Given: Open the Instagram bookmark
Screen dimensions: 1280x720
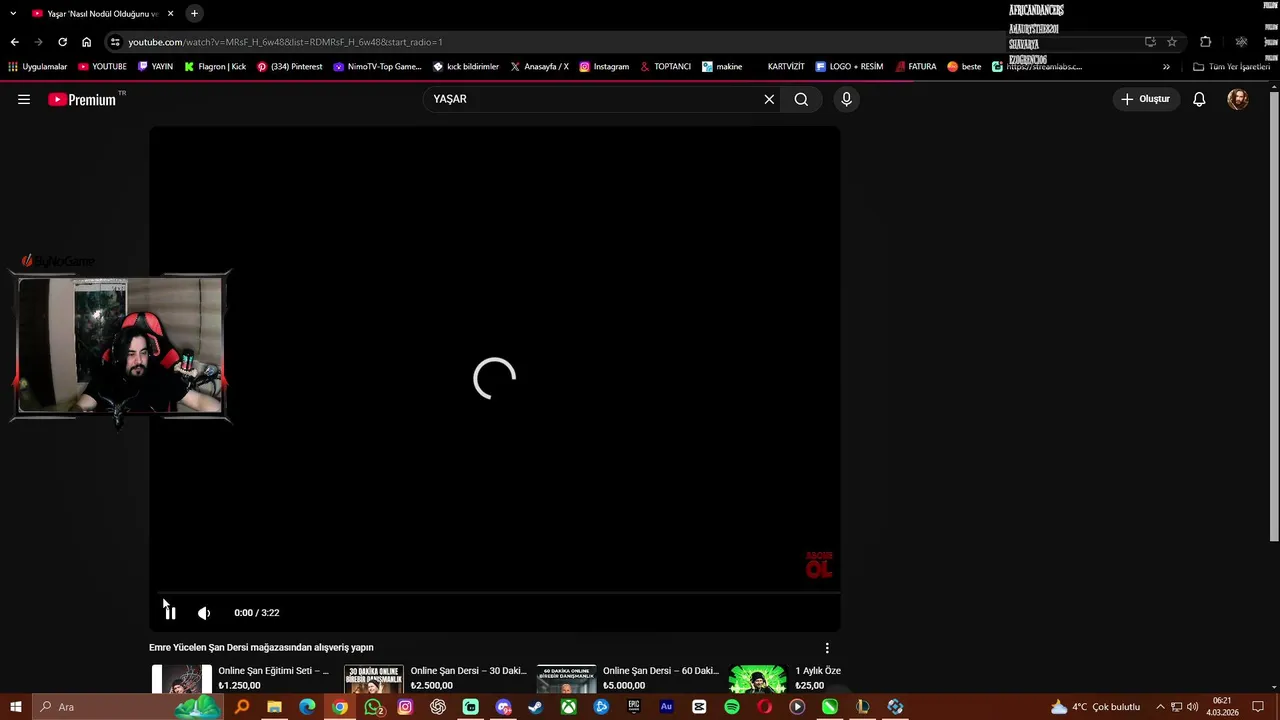Looking at the screenshot, I should click(x=604, y=67).
